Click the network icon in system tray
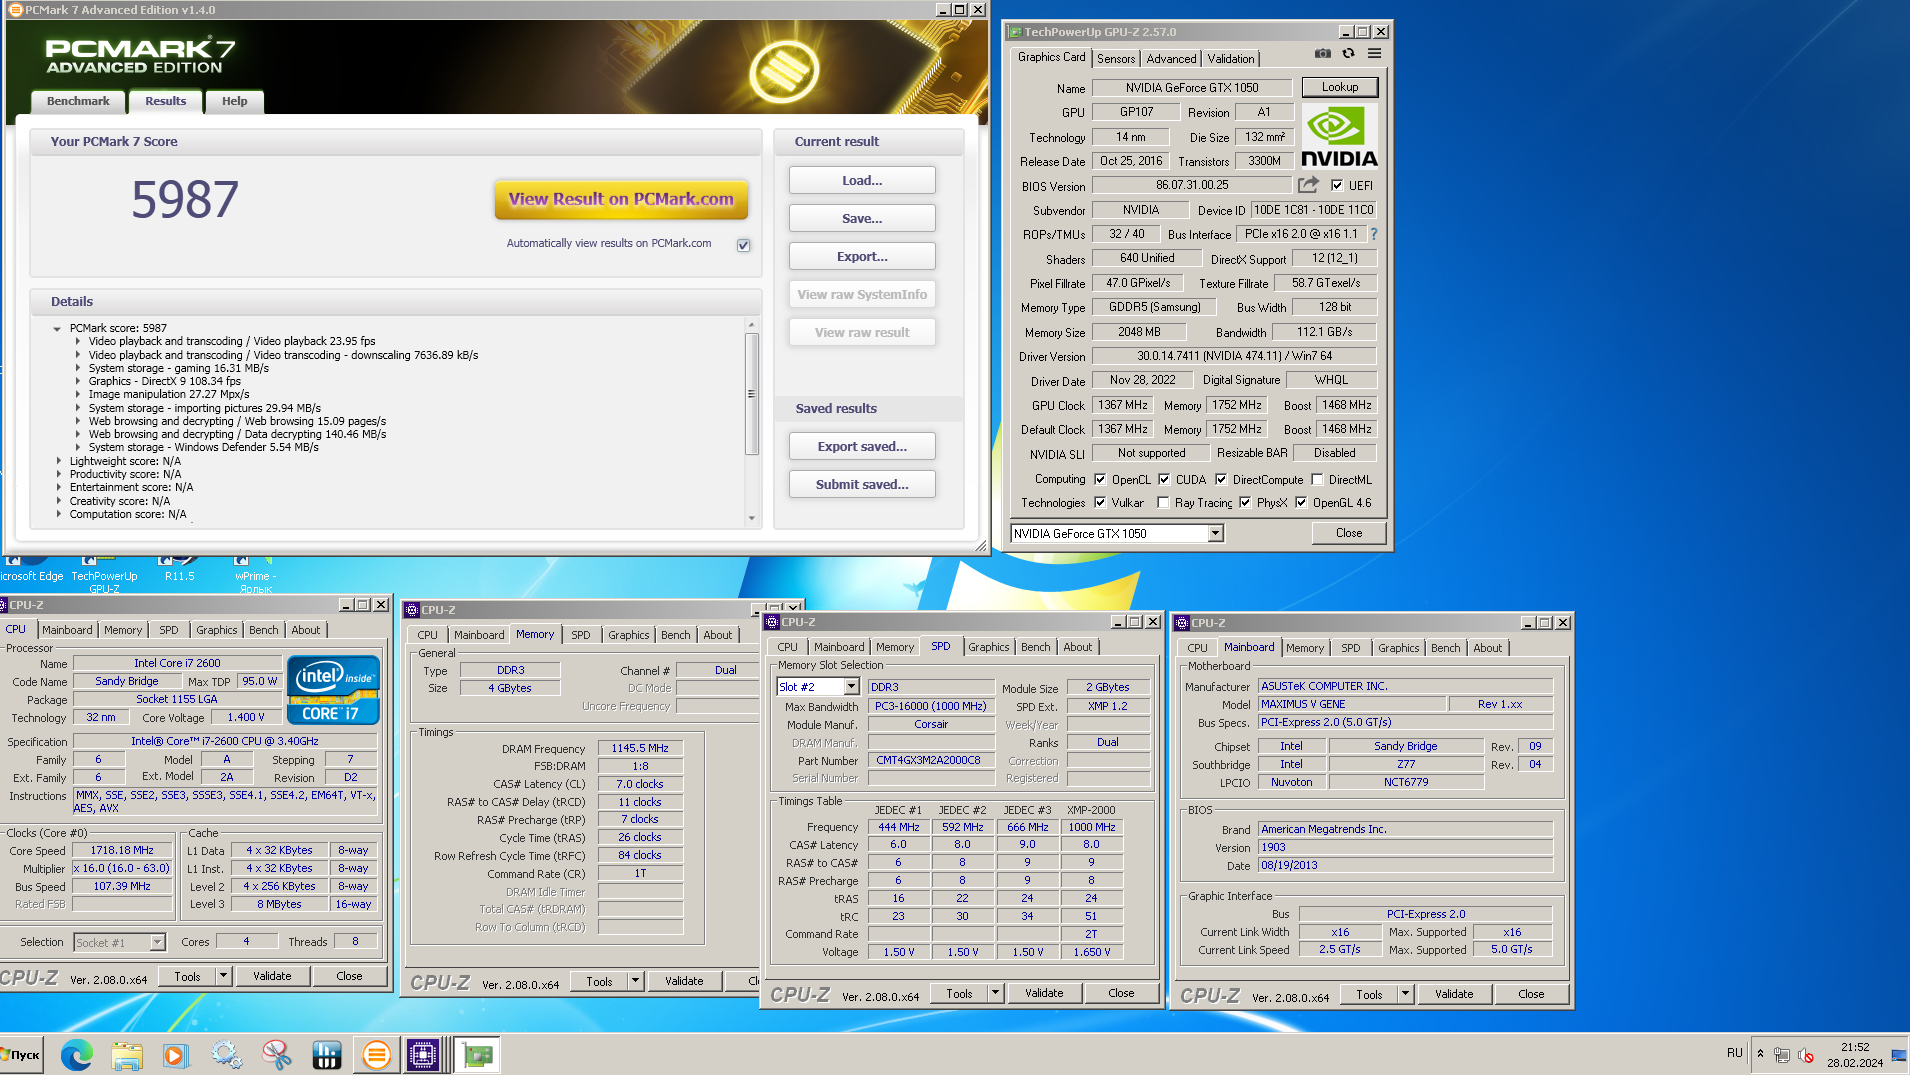Screen dimensions: 1910x1075 (1782, 1054)
